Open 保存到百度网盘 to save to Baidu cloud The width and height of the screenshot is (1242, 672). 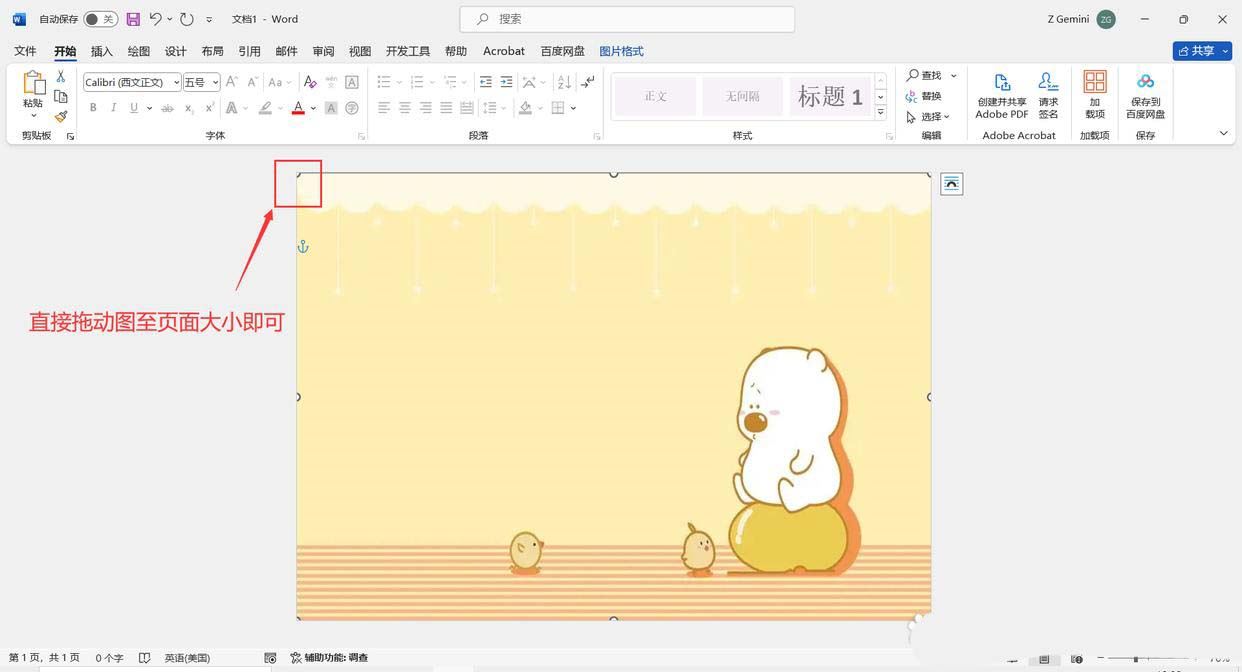tap(1145, 95)
